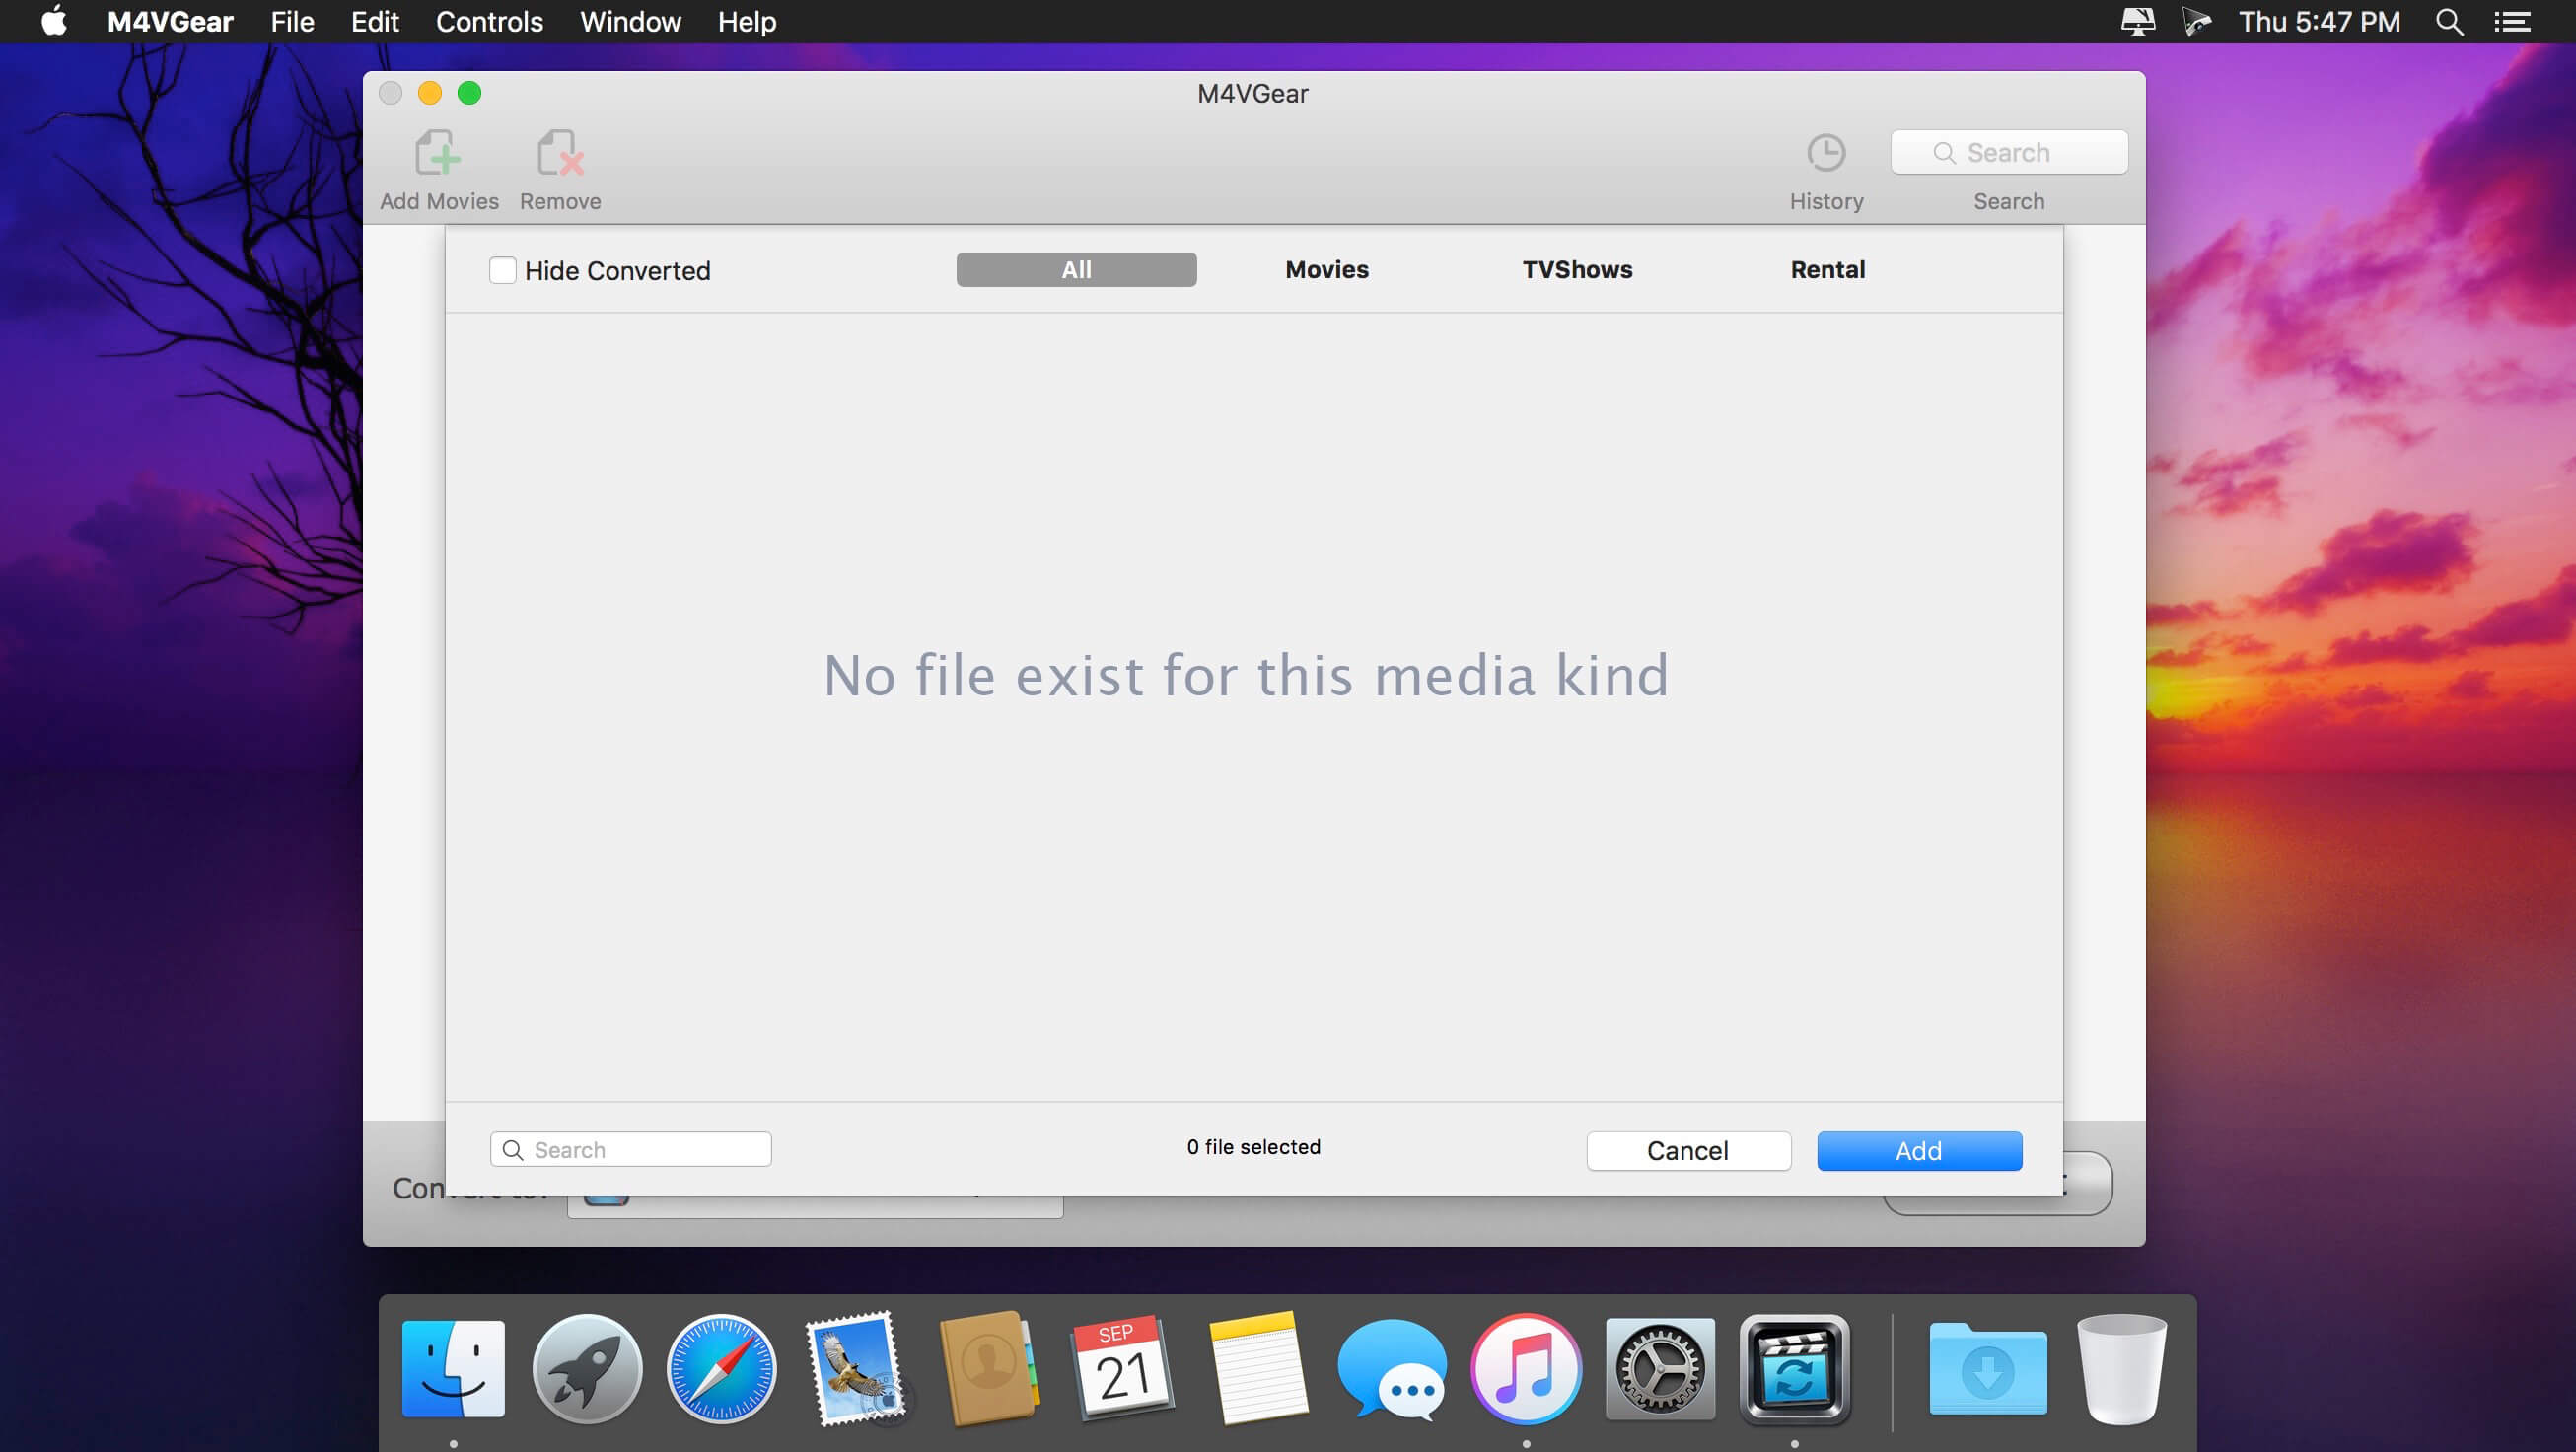Open the Apple menu
Screen dimensions: 2576x1452
54,21
